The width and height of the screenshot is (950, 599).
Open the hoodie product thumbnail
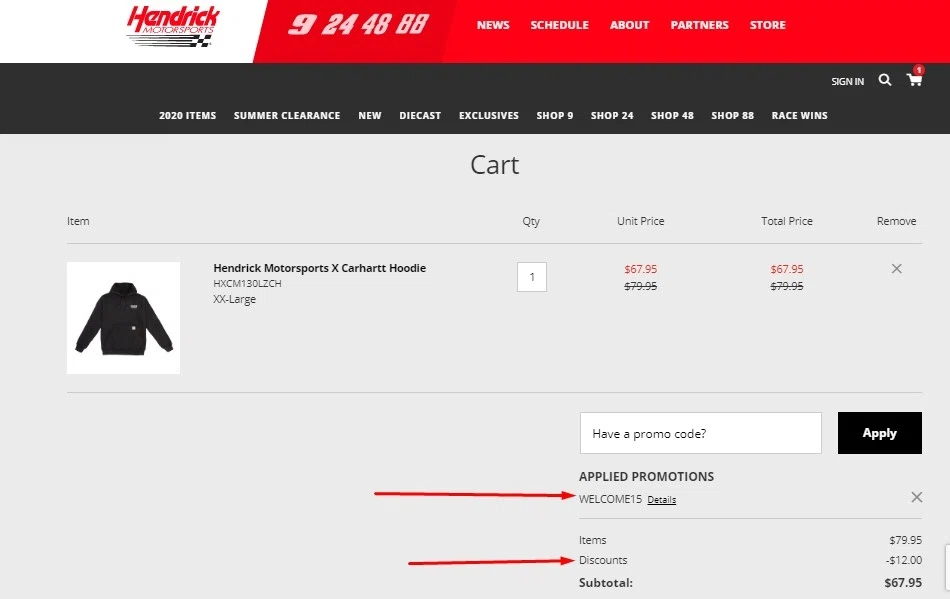point(123,317)
